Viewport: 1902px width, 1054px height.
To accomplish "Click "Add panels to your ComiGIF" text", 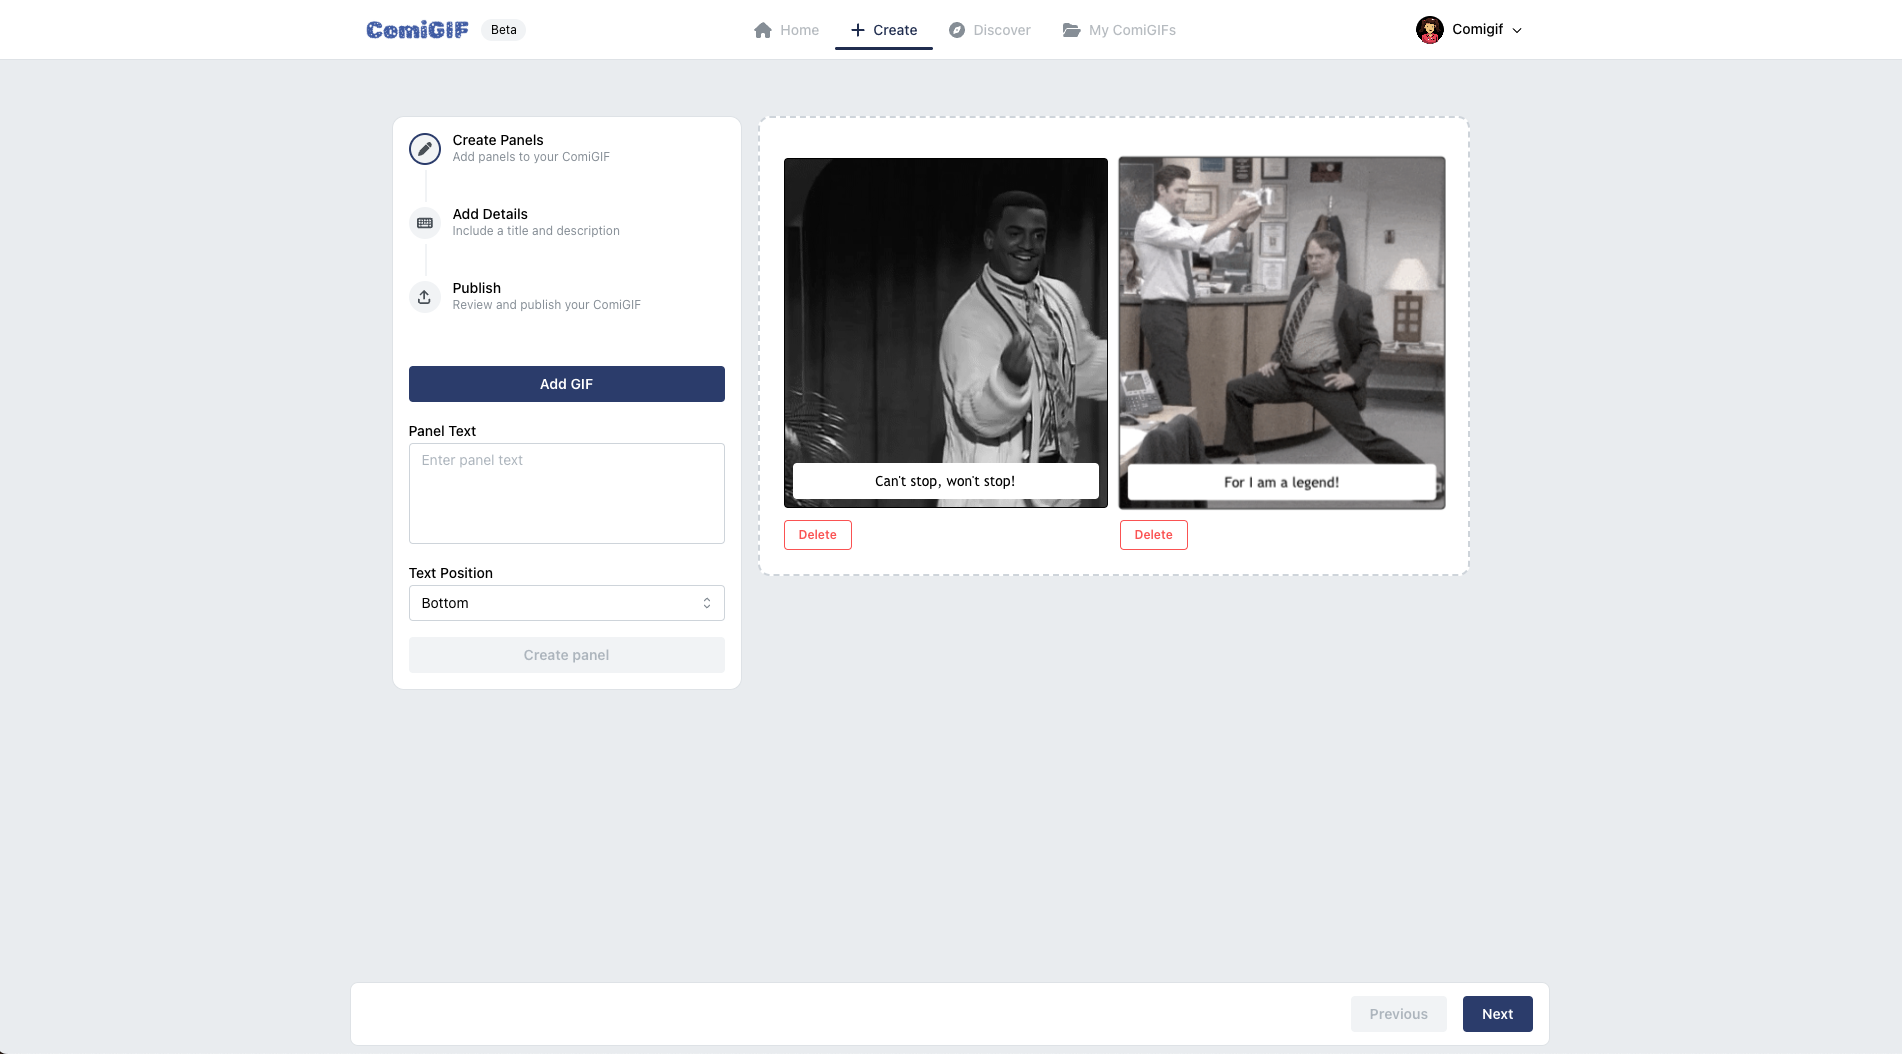I will (x=531, y=157).
